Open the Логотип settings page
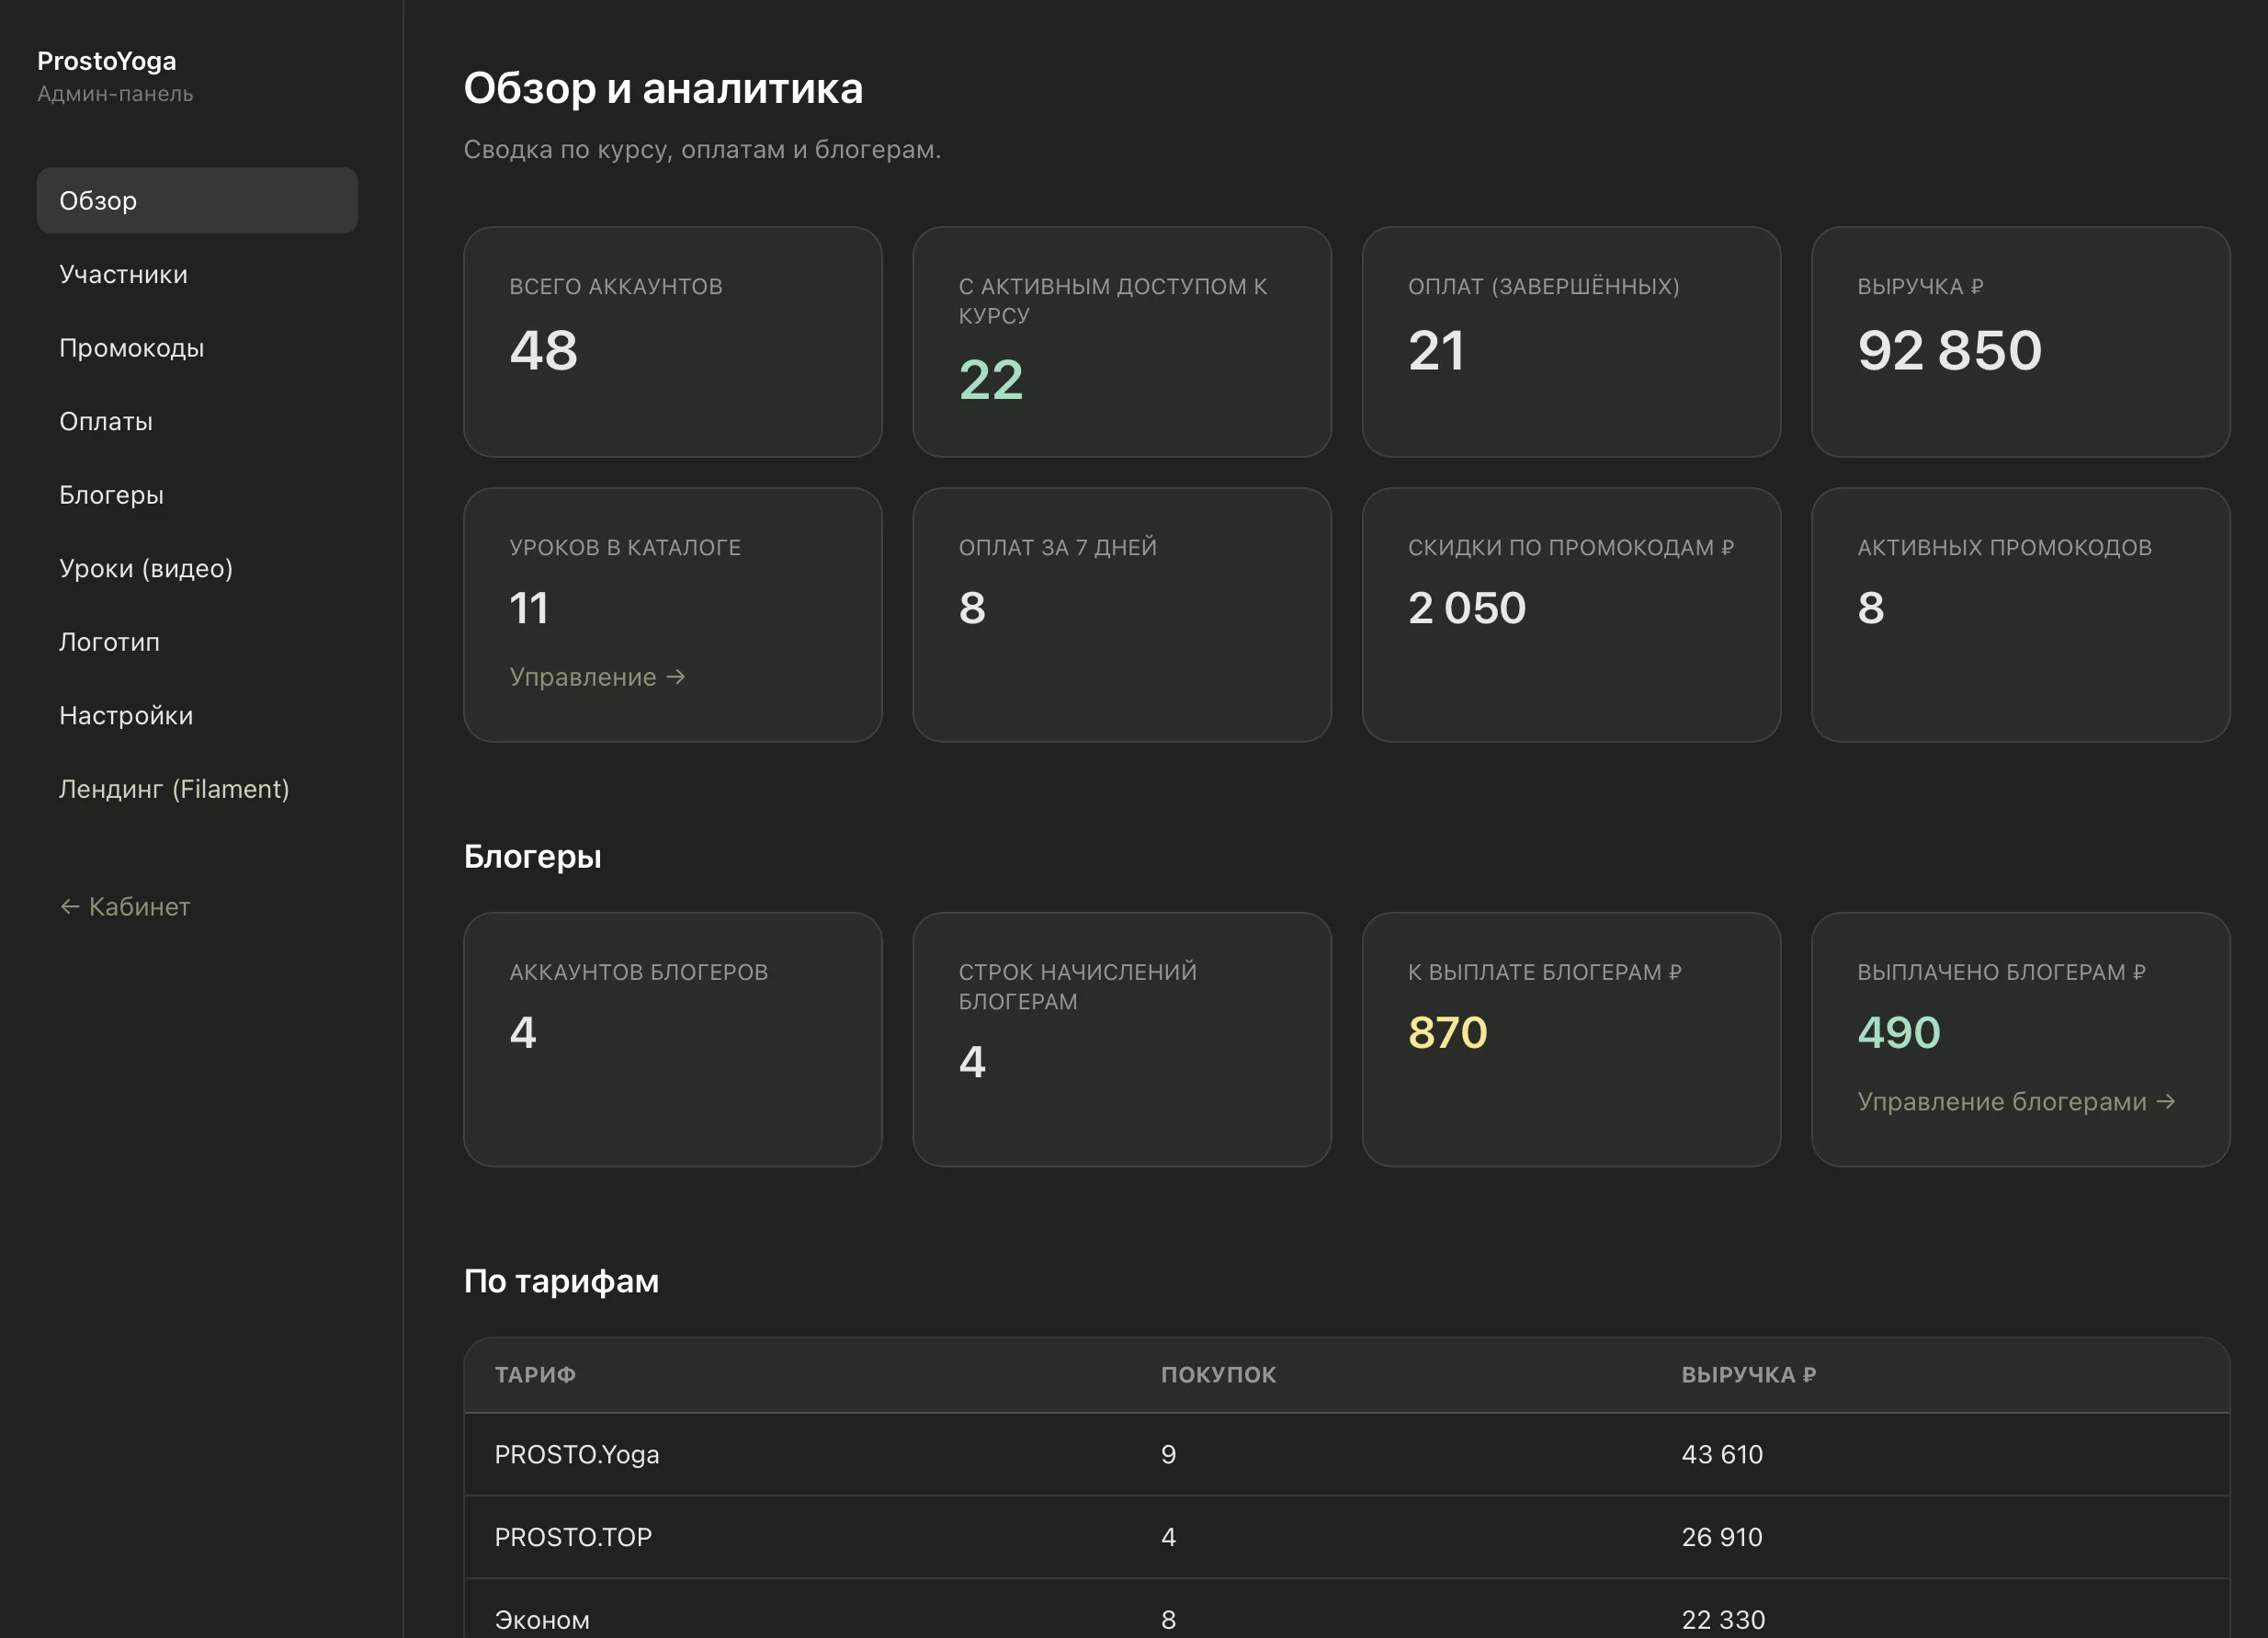Image resolution: width=2268 pixels, height=1638 pixels. coord(197,642)
